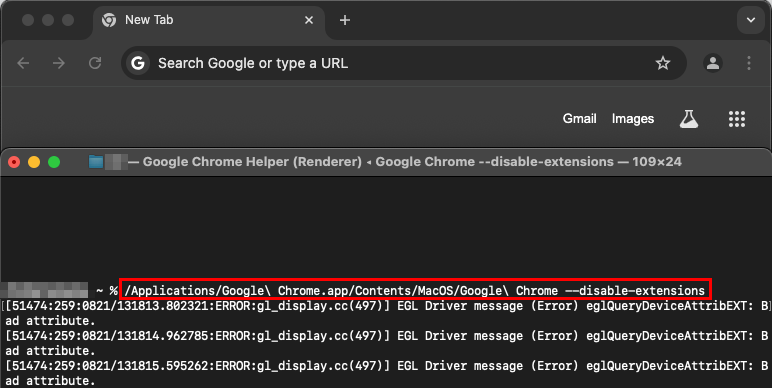772x388 pixels.
Task: Click the folder icon in Terminal title bar
Action: 96,162
